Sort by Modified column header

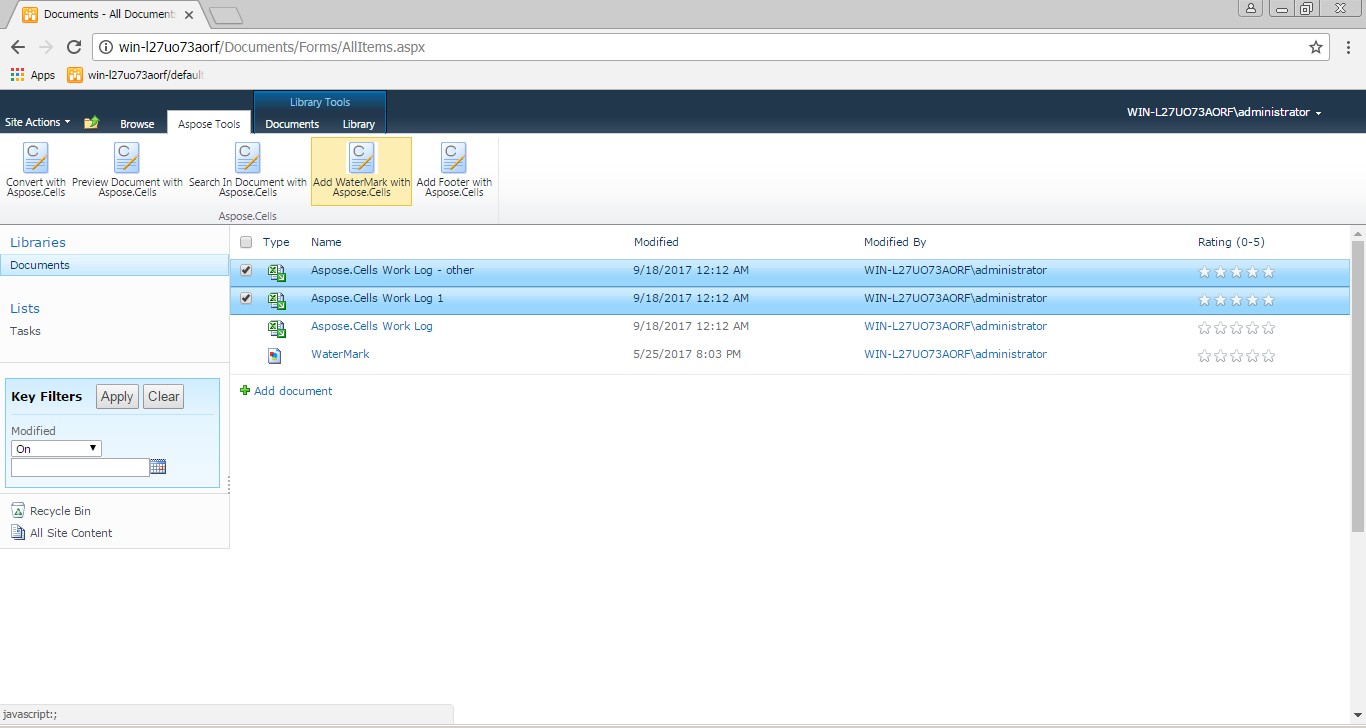click(x=656, y=242)
